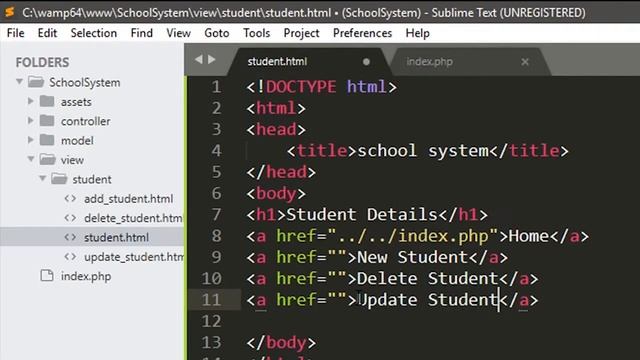
Task: Click the closing body tag on line 13
Action: [x=281, y=342]
